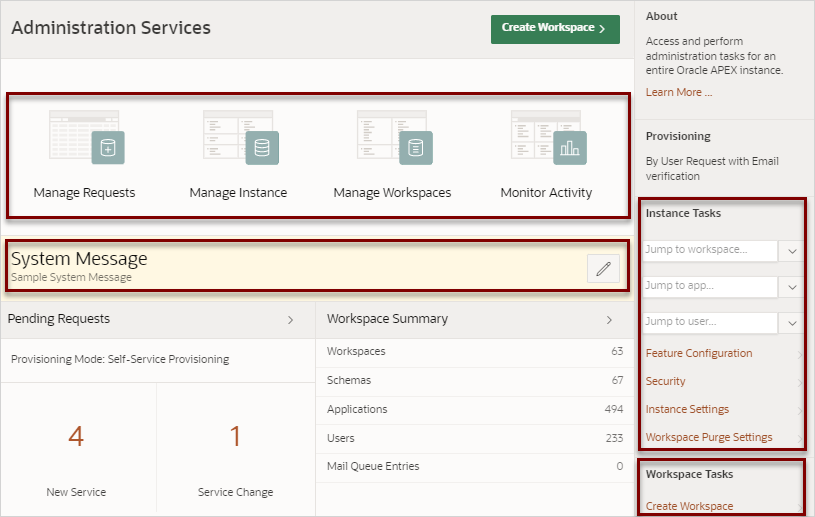The height and width of the screenshot is (517, 815).
Task: Focus the Jump to workspace input field
Action: [710, 250]
